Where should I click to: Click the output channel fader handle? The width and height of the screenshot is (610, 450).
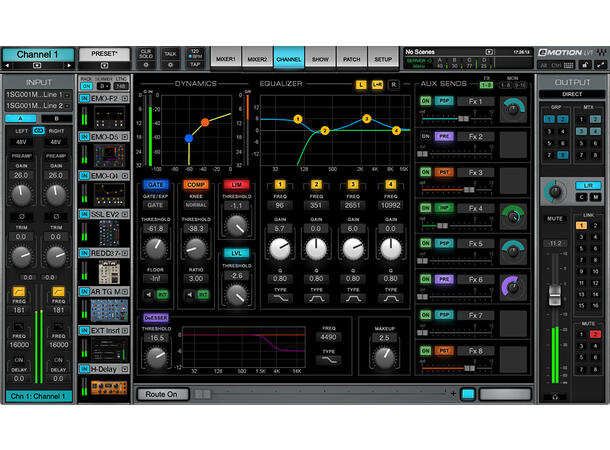(555, 296)
